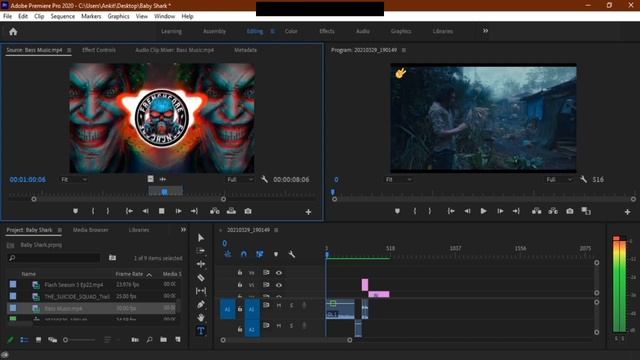
Task: Click Automate to Sequence icon
Action: [x=135, y=339]
